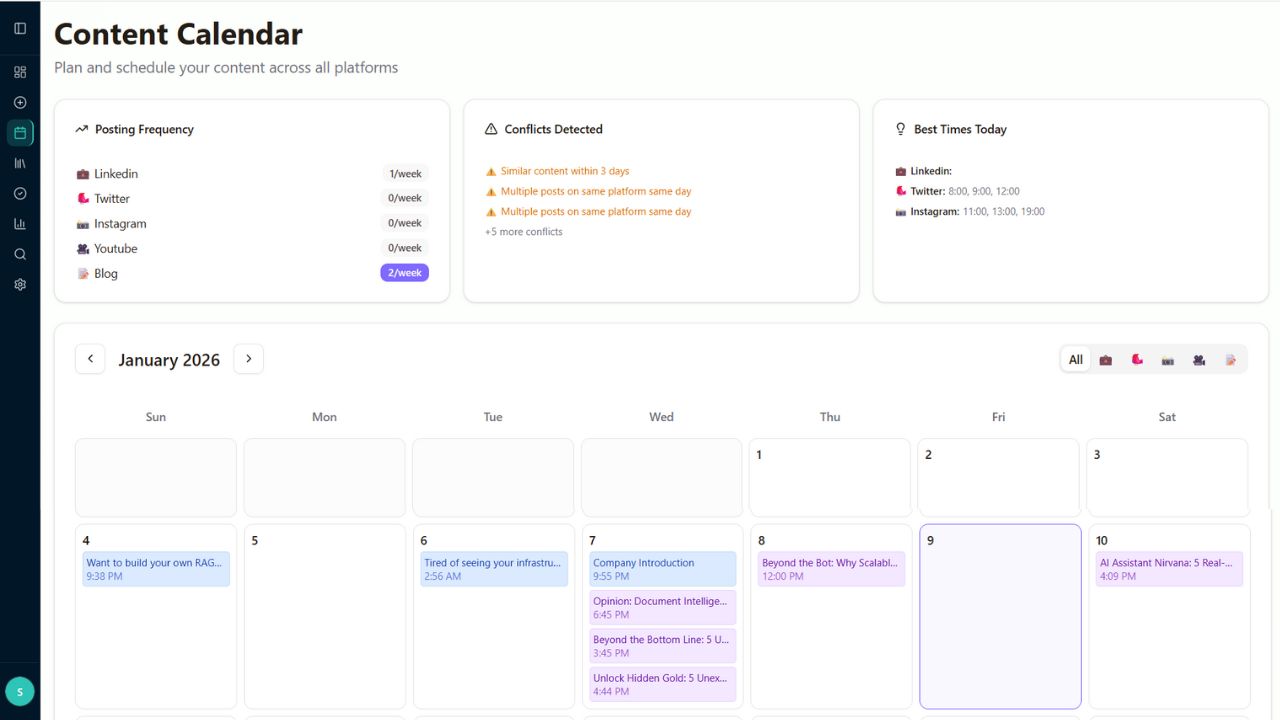Open the bar chart analytics icon
The width and height of the screenshot is (1280, 720).
20,224
